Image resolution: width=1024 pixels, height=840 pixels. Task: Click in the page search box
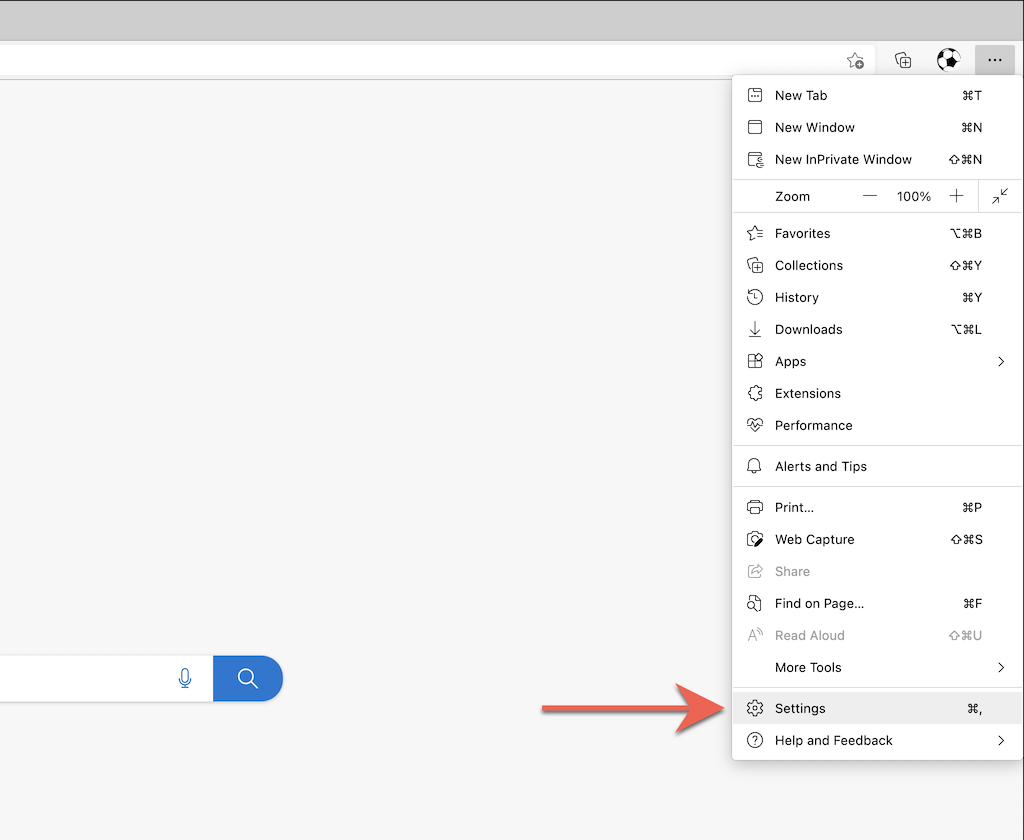80,679
